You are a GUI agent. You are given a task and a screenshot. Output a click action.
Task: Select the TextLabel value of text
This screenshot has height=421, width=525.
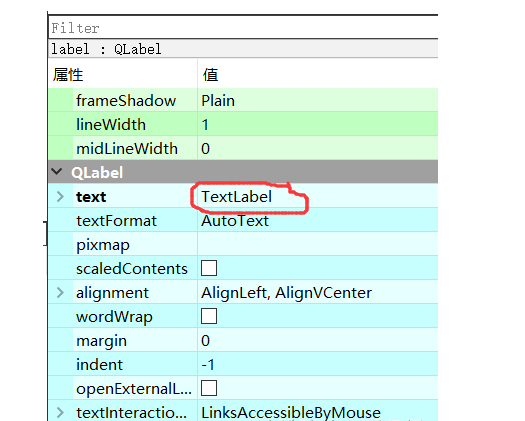[x=236, y=197]
